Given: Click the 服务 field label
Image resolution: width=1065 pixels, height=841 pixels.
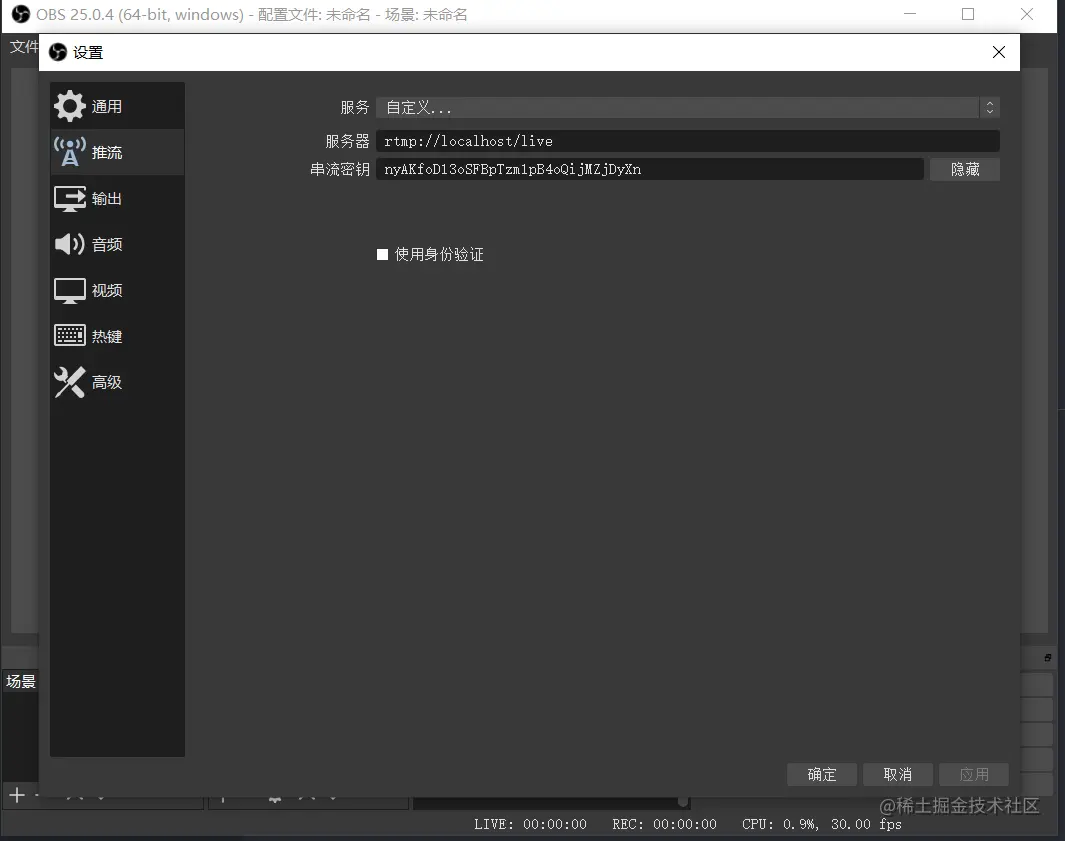Looking at the screenshot, I should point(355,107).
